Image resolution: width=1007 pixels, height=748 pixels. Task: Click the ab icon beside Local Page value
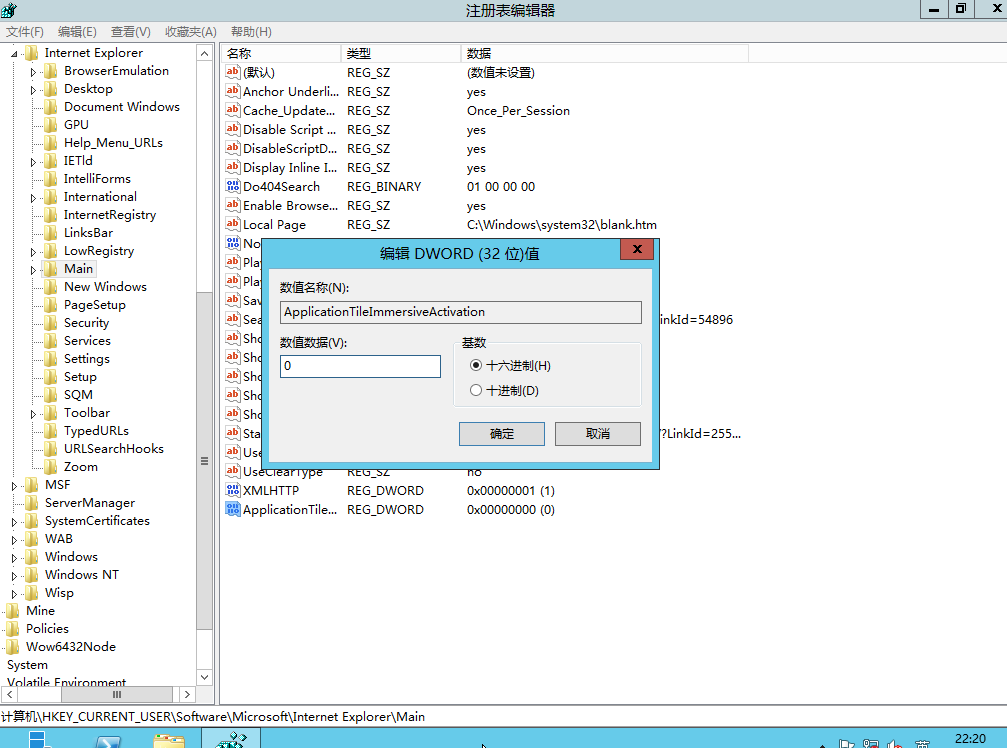(235, 224)
